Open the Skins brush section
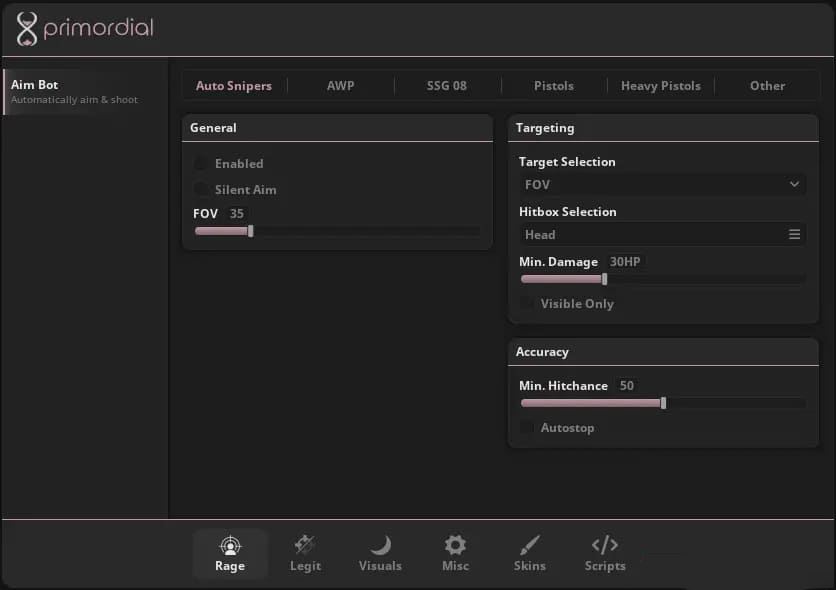This screenshot has height=590, width=836. 529,554
